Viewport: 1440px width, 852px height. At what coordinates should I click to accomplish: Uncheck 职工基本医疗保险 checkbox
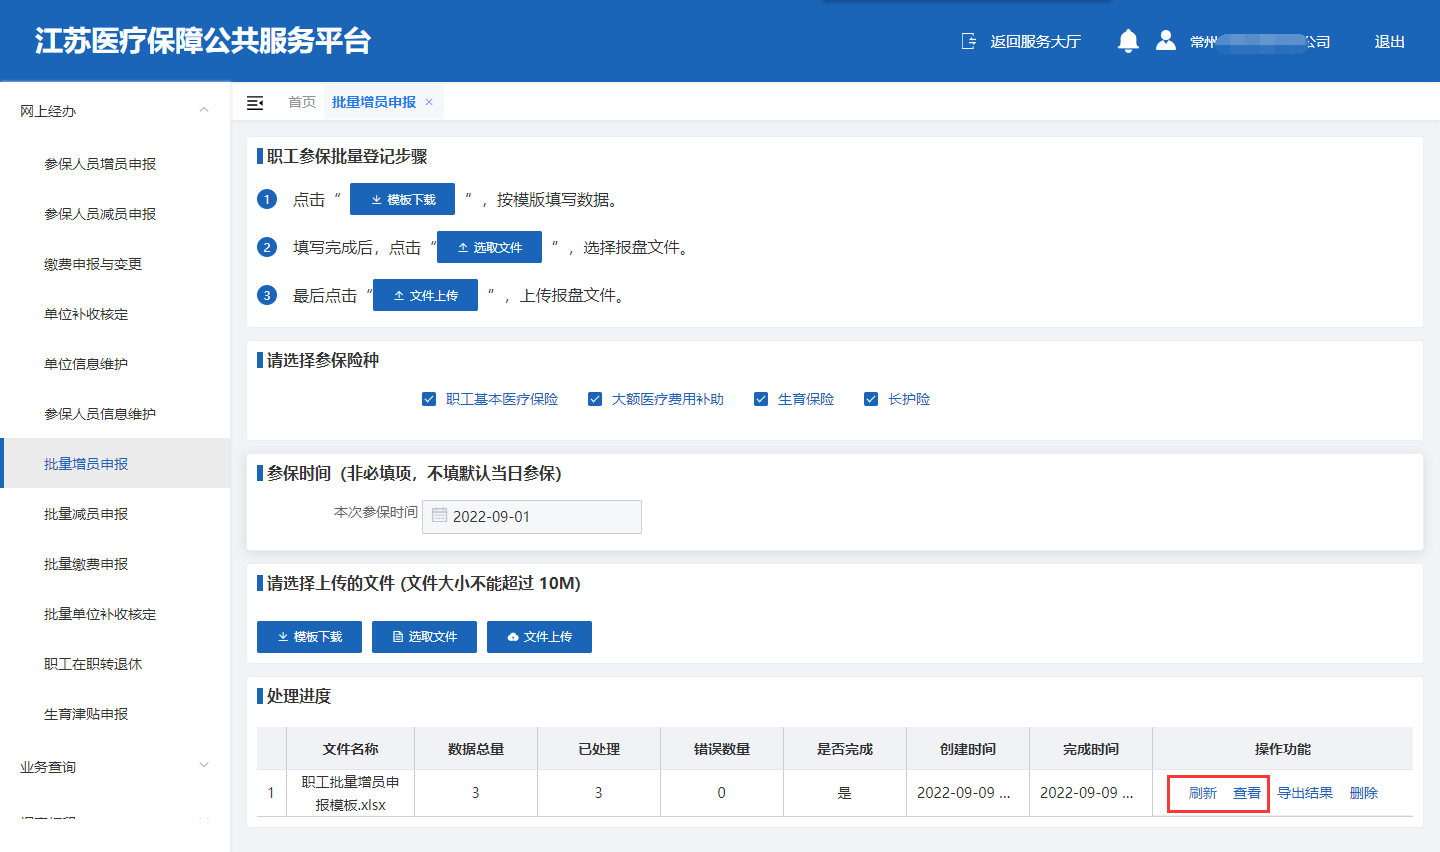[429, 399]
